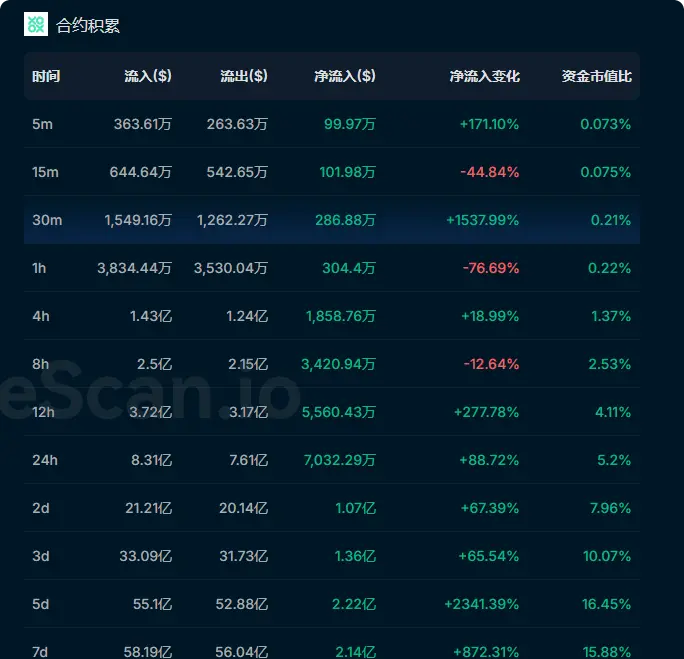The image size is (684, 659).
Task: Click the outflow value 3,530.04万
Action: 231,268
